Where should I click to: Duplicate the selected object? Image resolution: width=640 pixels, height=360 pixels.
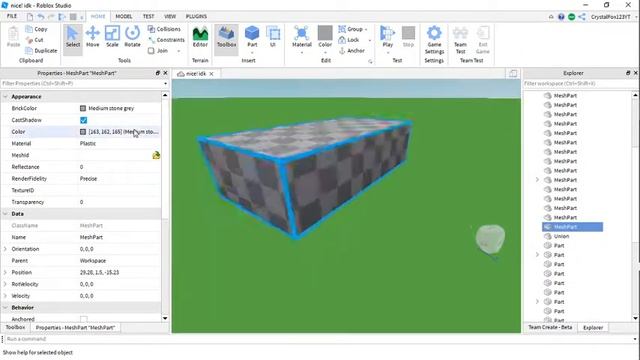coord(41,51)
